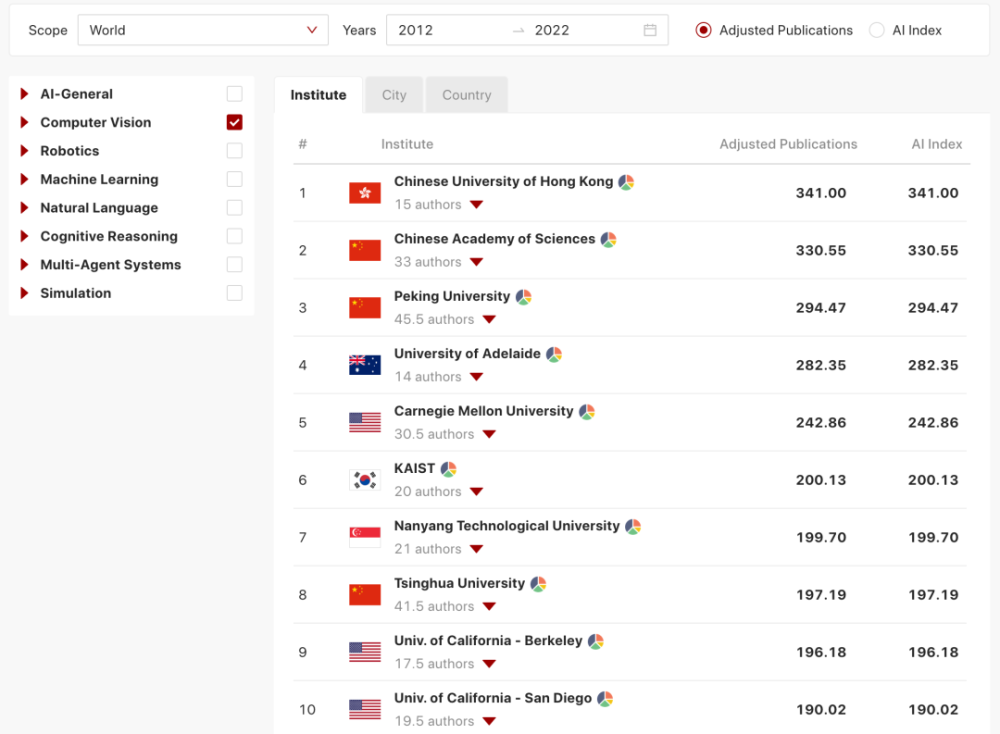
Task: Click Hong Kong flag in first row
Action: pos(365,193)
